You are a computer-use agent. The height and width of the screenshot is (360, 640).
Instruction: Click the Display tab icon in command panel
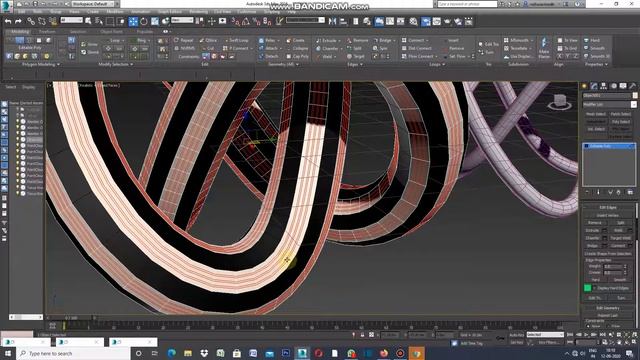(623, 86)
